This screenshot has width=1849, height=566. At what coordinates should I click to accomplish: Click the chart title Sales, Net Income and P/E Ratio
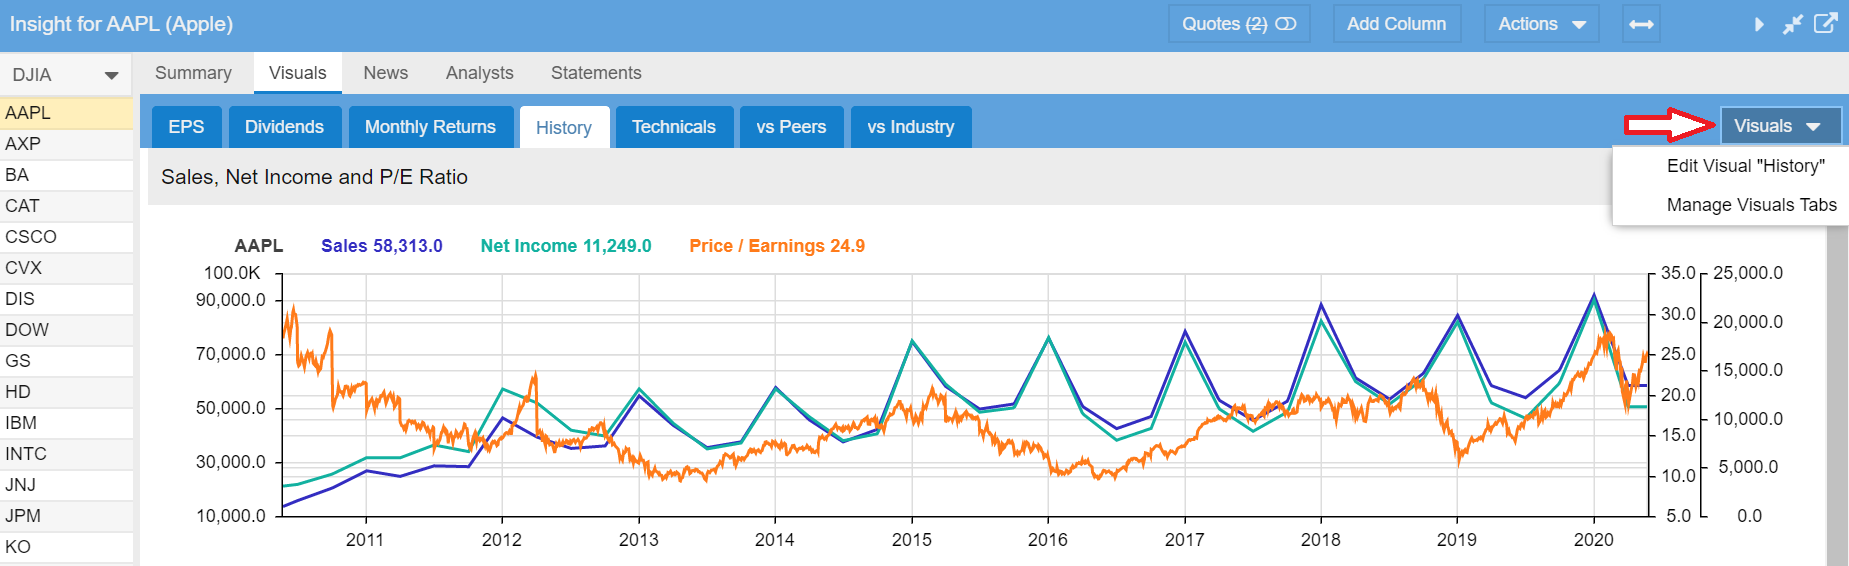tap(314, 177)
